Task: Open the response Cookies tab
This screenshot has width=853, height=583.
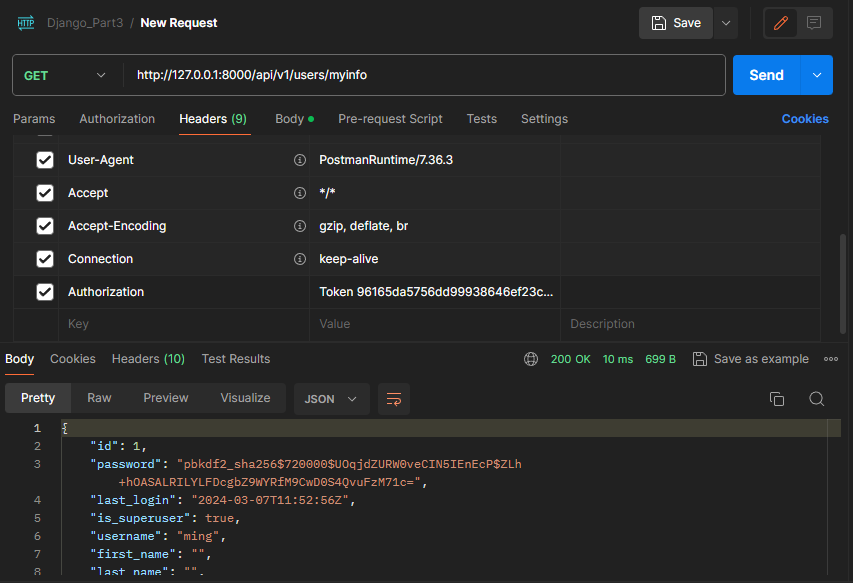Action: tap(73, 359)
